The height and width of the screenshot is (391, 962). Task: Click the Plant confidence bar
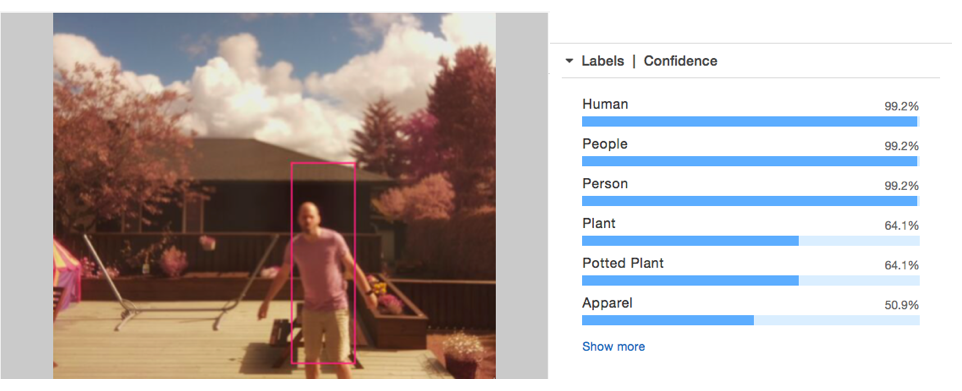click(750, 241)
